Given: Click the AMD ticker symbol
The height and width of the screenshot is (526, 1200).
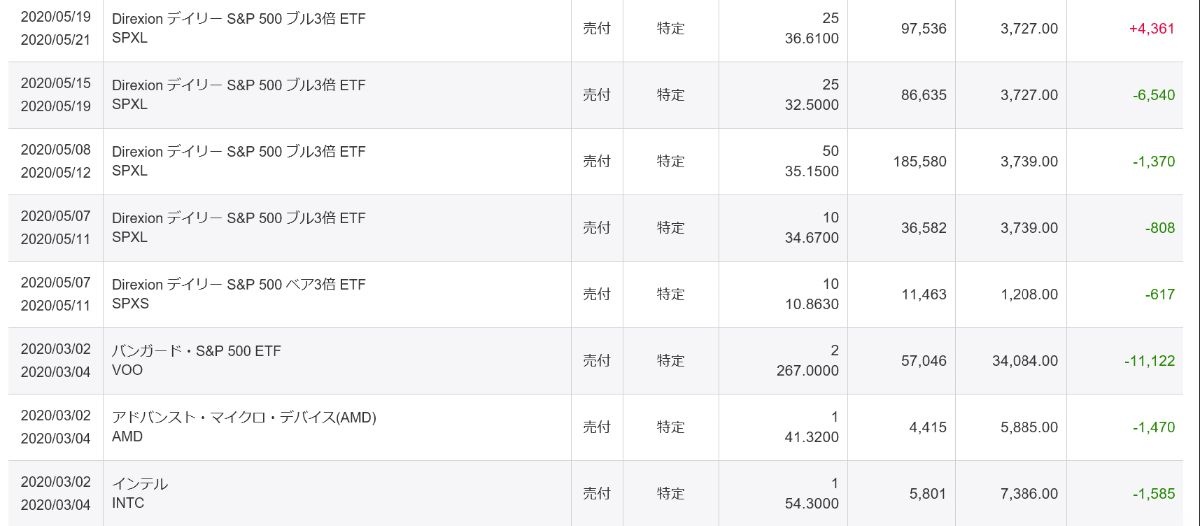Looking at the screenshot, I should (x=127, y=437).
